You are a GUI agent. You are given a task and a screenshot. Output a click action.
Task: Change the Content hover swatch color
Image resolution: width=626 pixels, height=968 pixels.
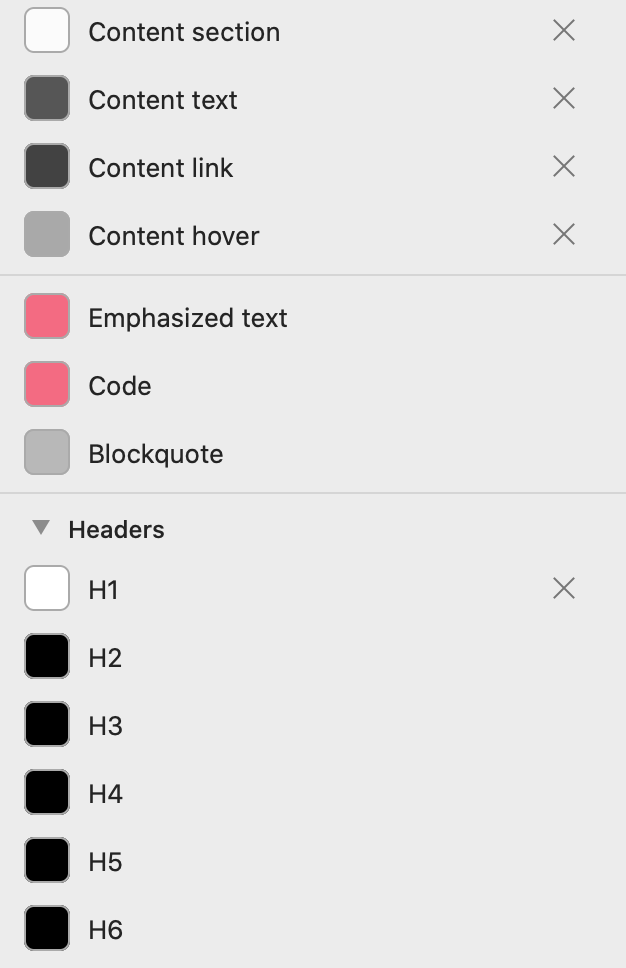click(47, 235)
